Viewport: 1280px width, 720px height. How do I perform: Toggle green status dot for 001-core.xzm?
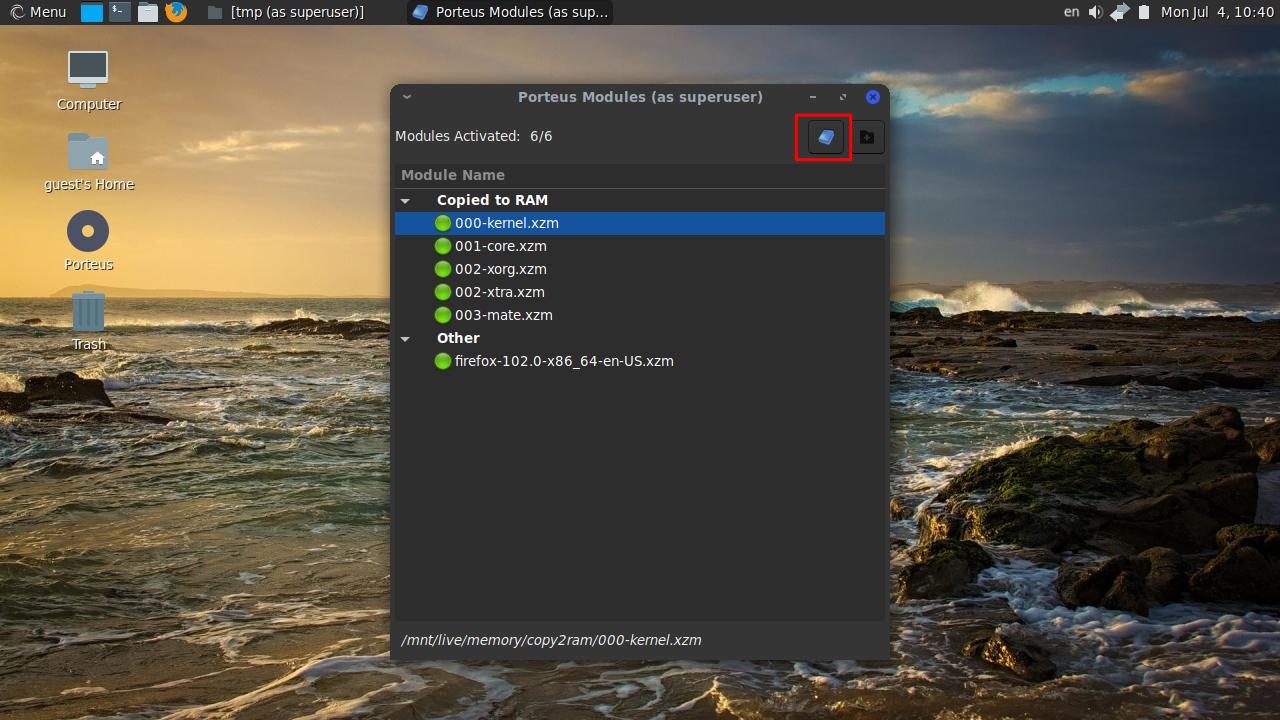(443, 246)
